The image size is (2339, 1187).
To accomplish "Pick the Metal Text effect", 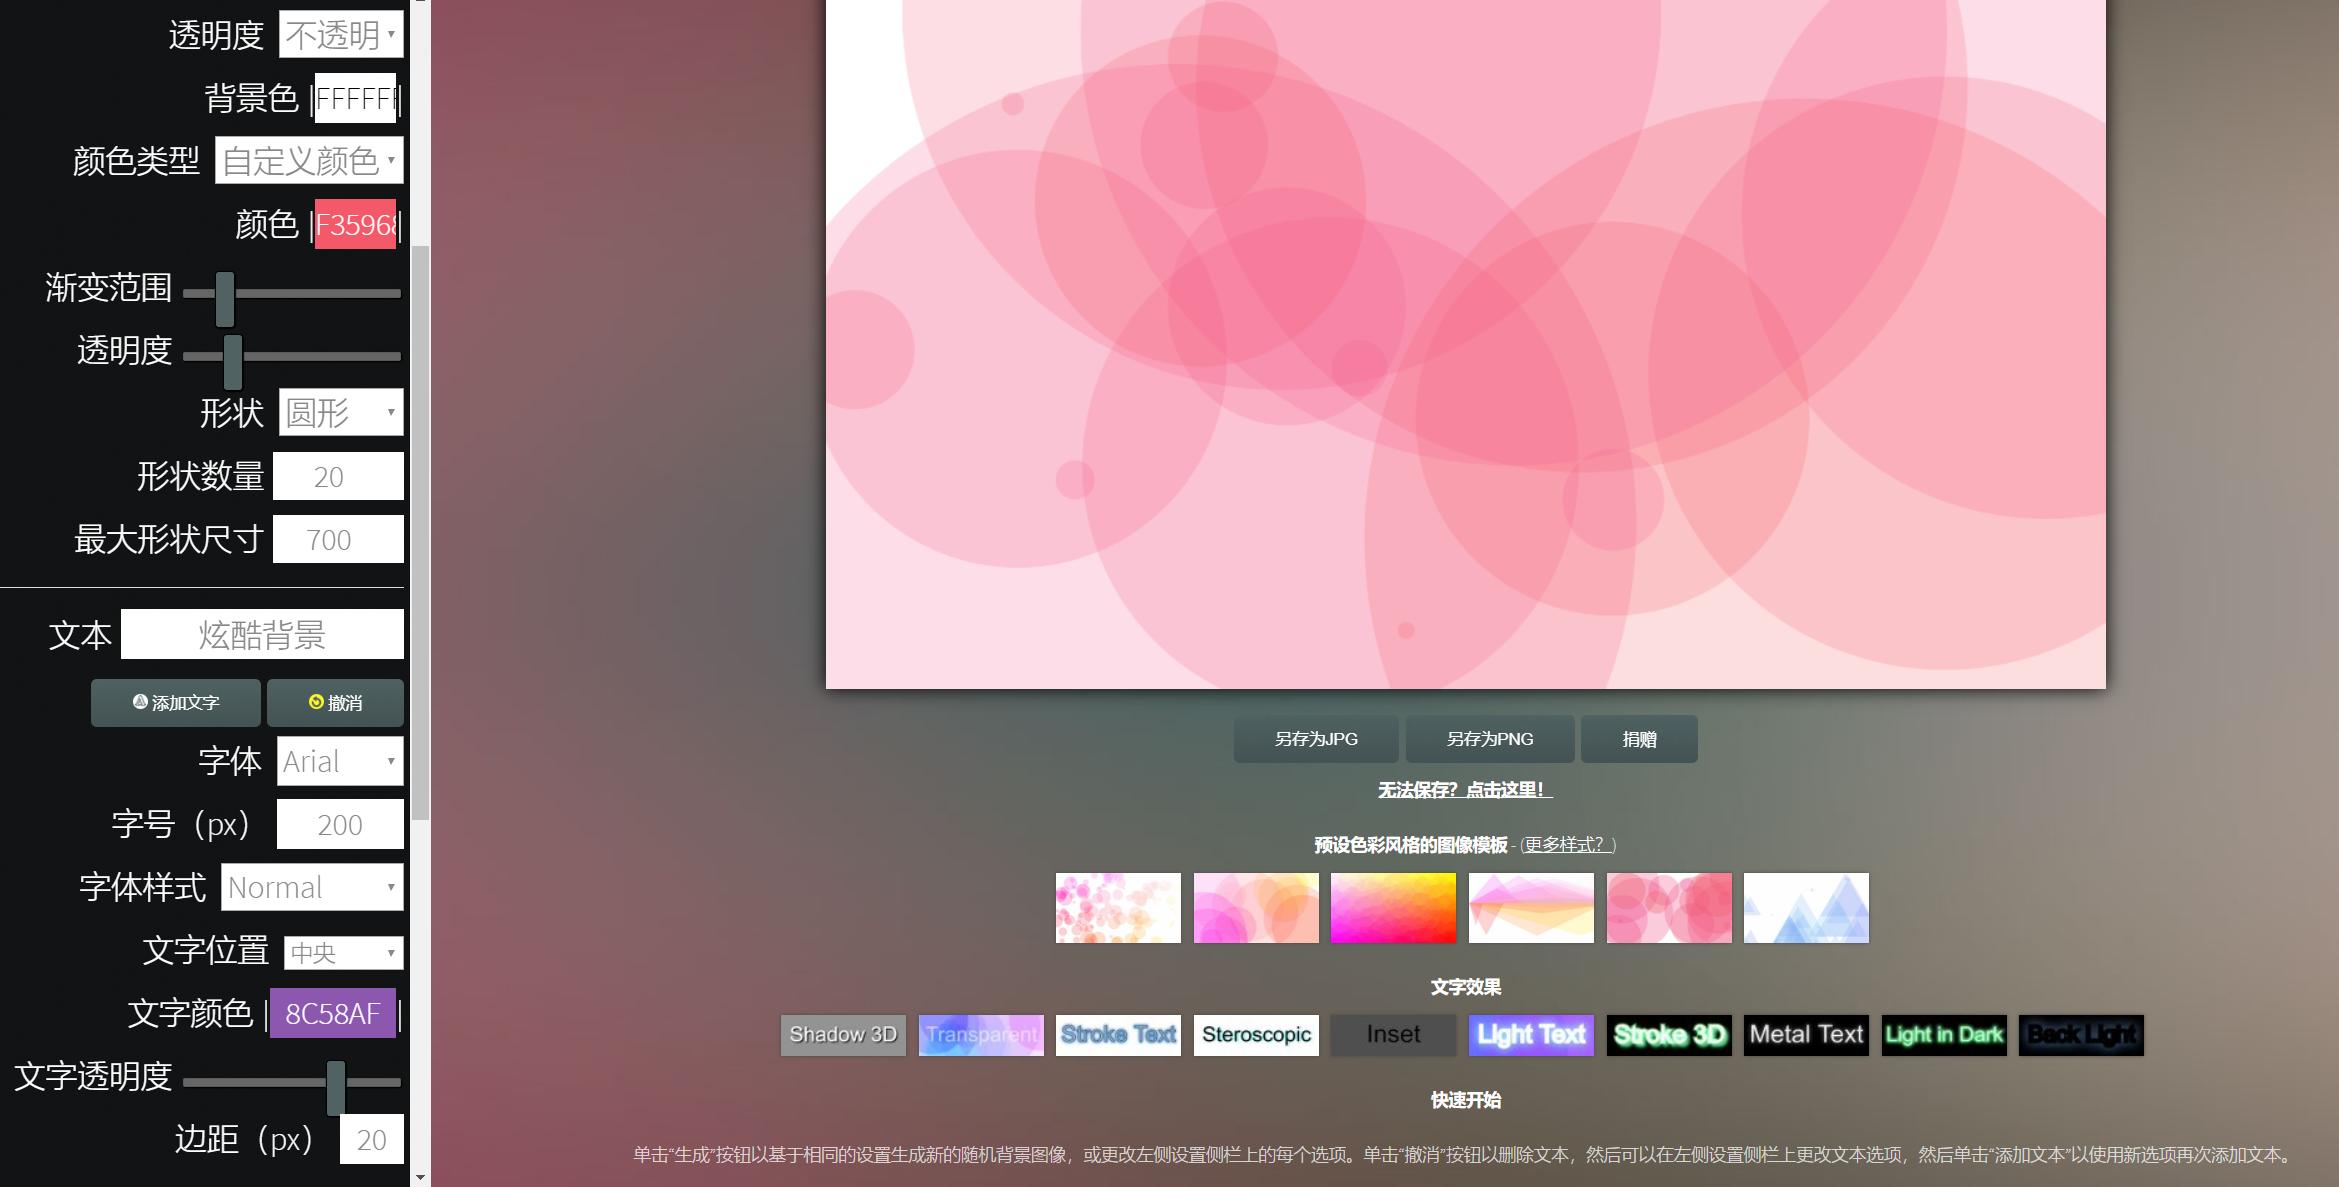I will pos(1806,1035).
